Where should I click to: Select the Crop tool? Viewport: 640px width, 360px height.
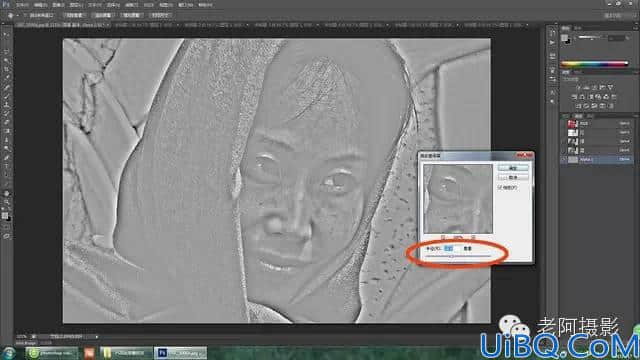pos(7,69)
